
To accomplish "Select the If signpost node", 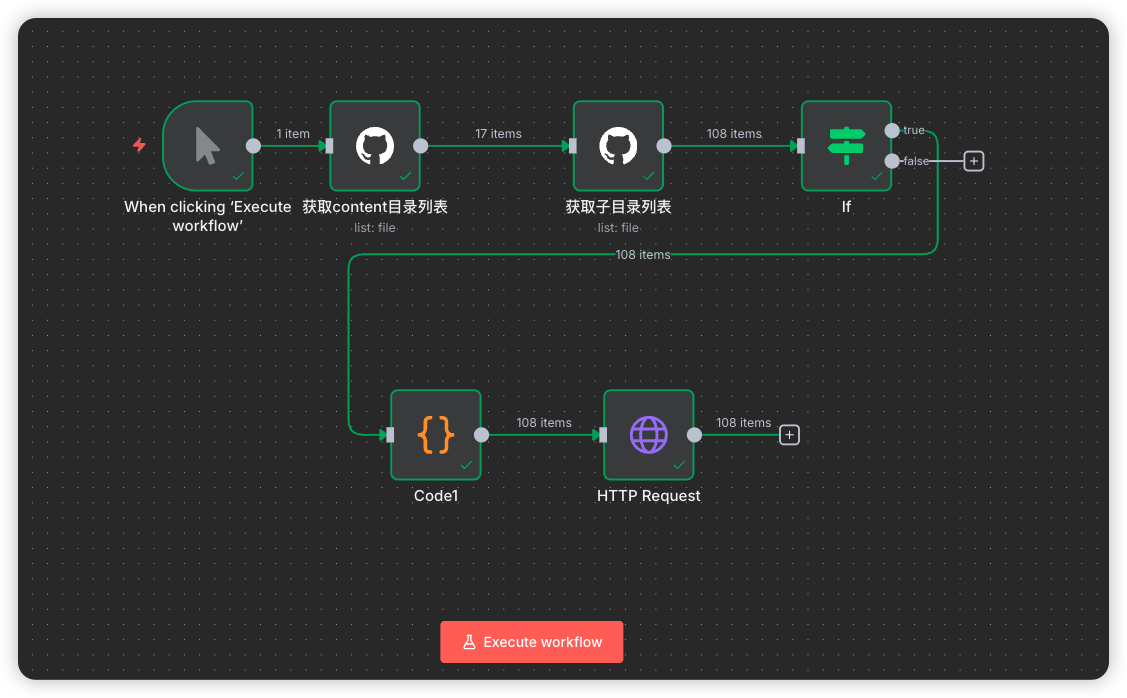I will (846, 146).
